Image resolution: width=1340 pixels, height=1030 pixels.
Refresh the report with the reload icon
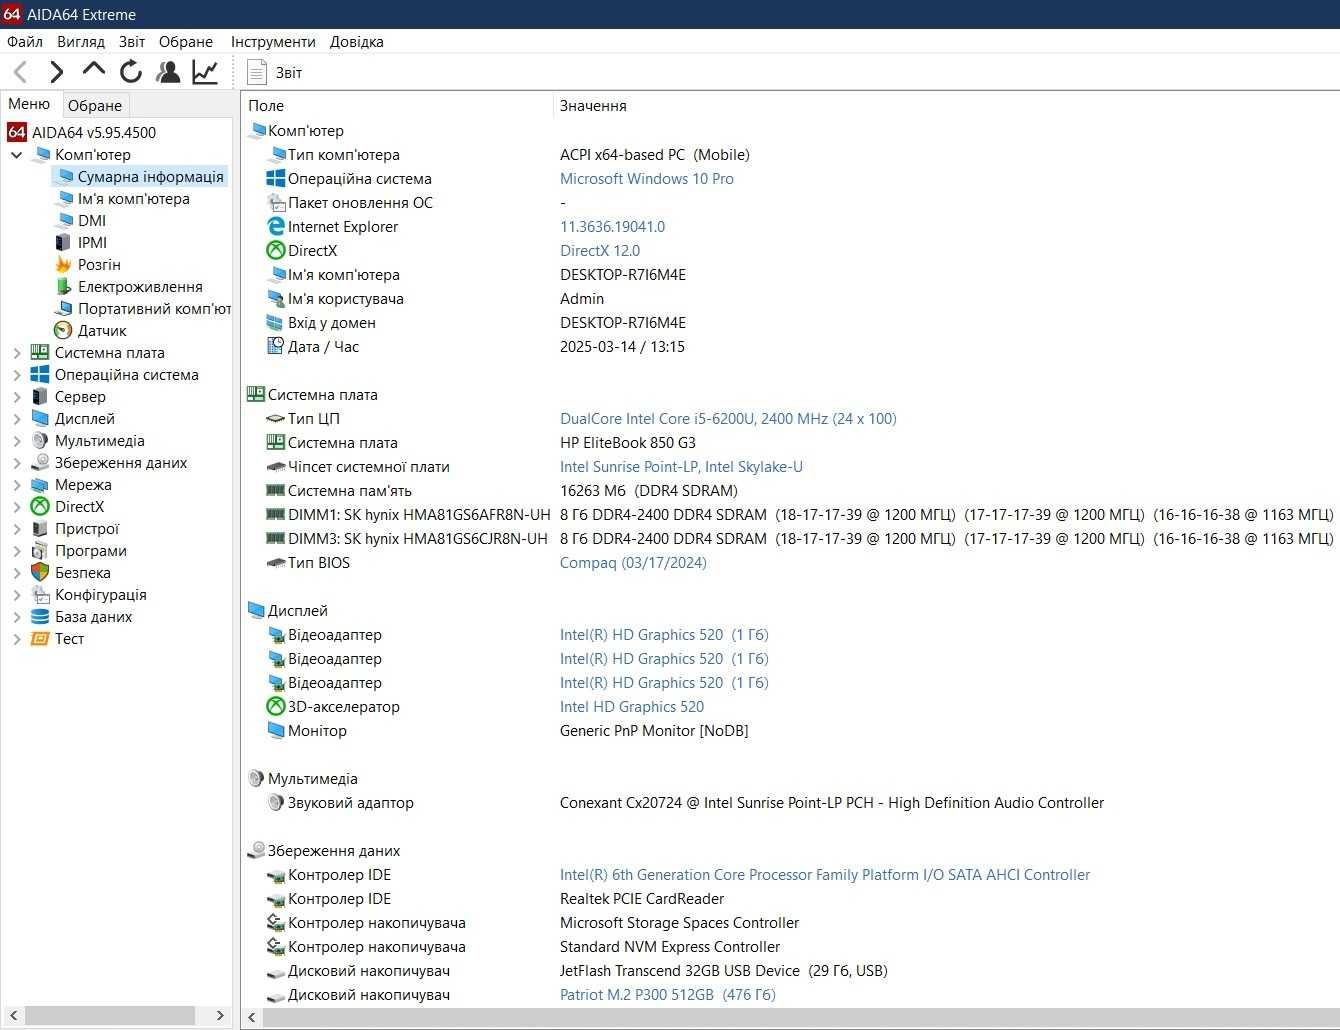tap(131, 72)
